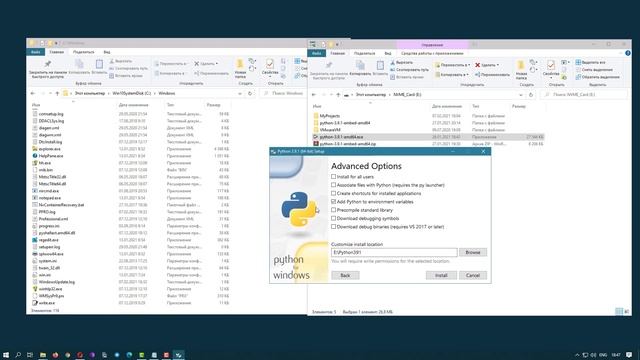640x360 pixels.
Task: Click Browse for the install location
Action: pos(473,252)
